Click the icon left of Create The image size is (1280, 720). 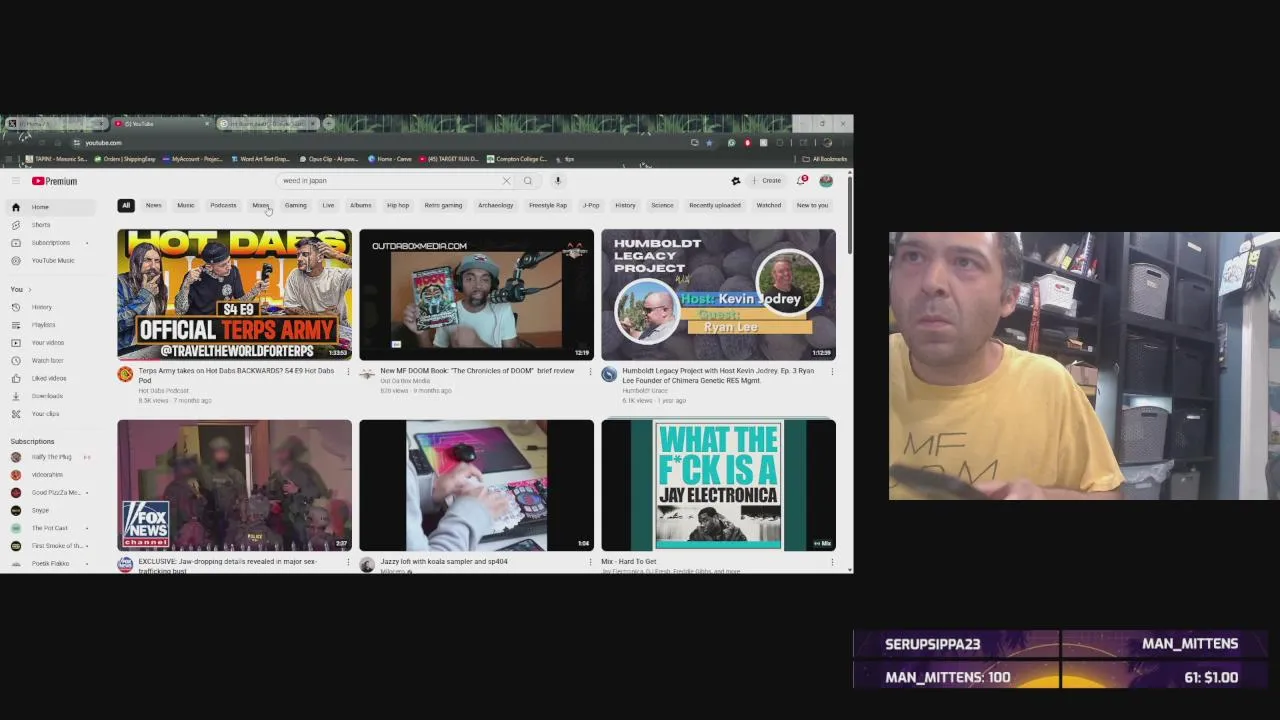coord(736,181)
